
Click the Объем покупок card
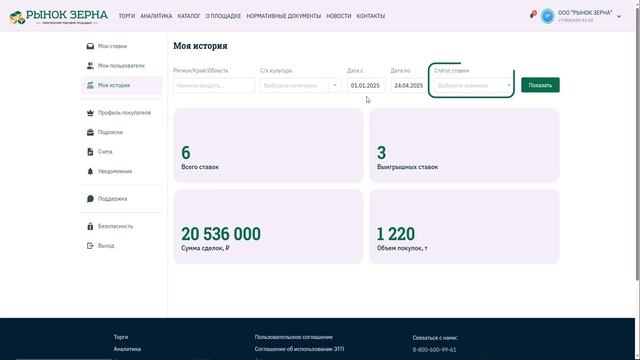point(464,227)
